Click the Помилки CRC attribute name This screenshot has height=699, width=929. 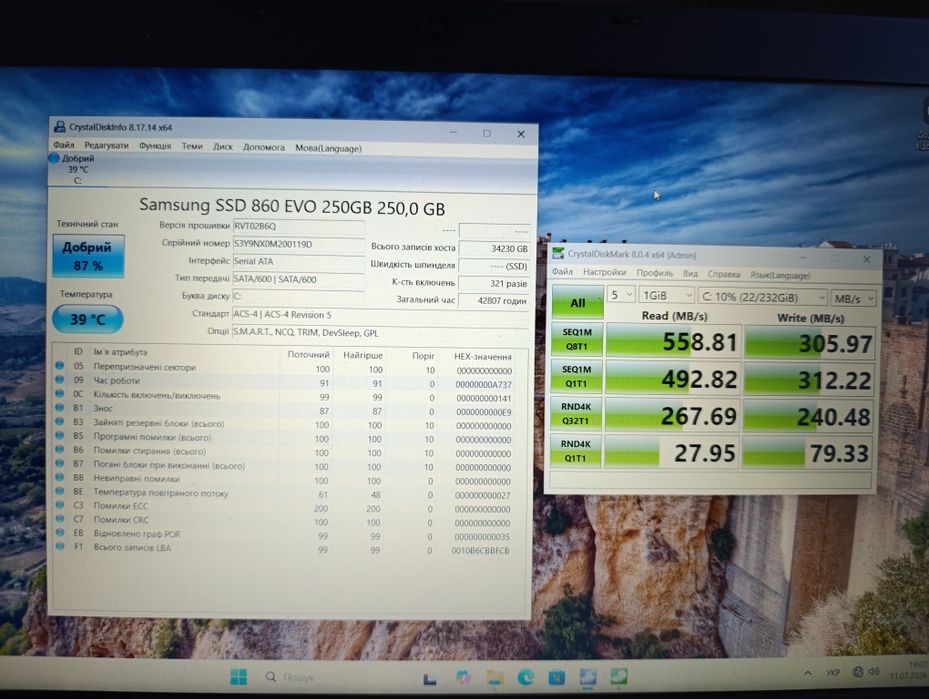121,520
